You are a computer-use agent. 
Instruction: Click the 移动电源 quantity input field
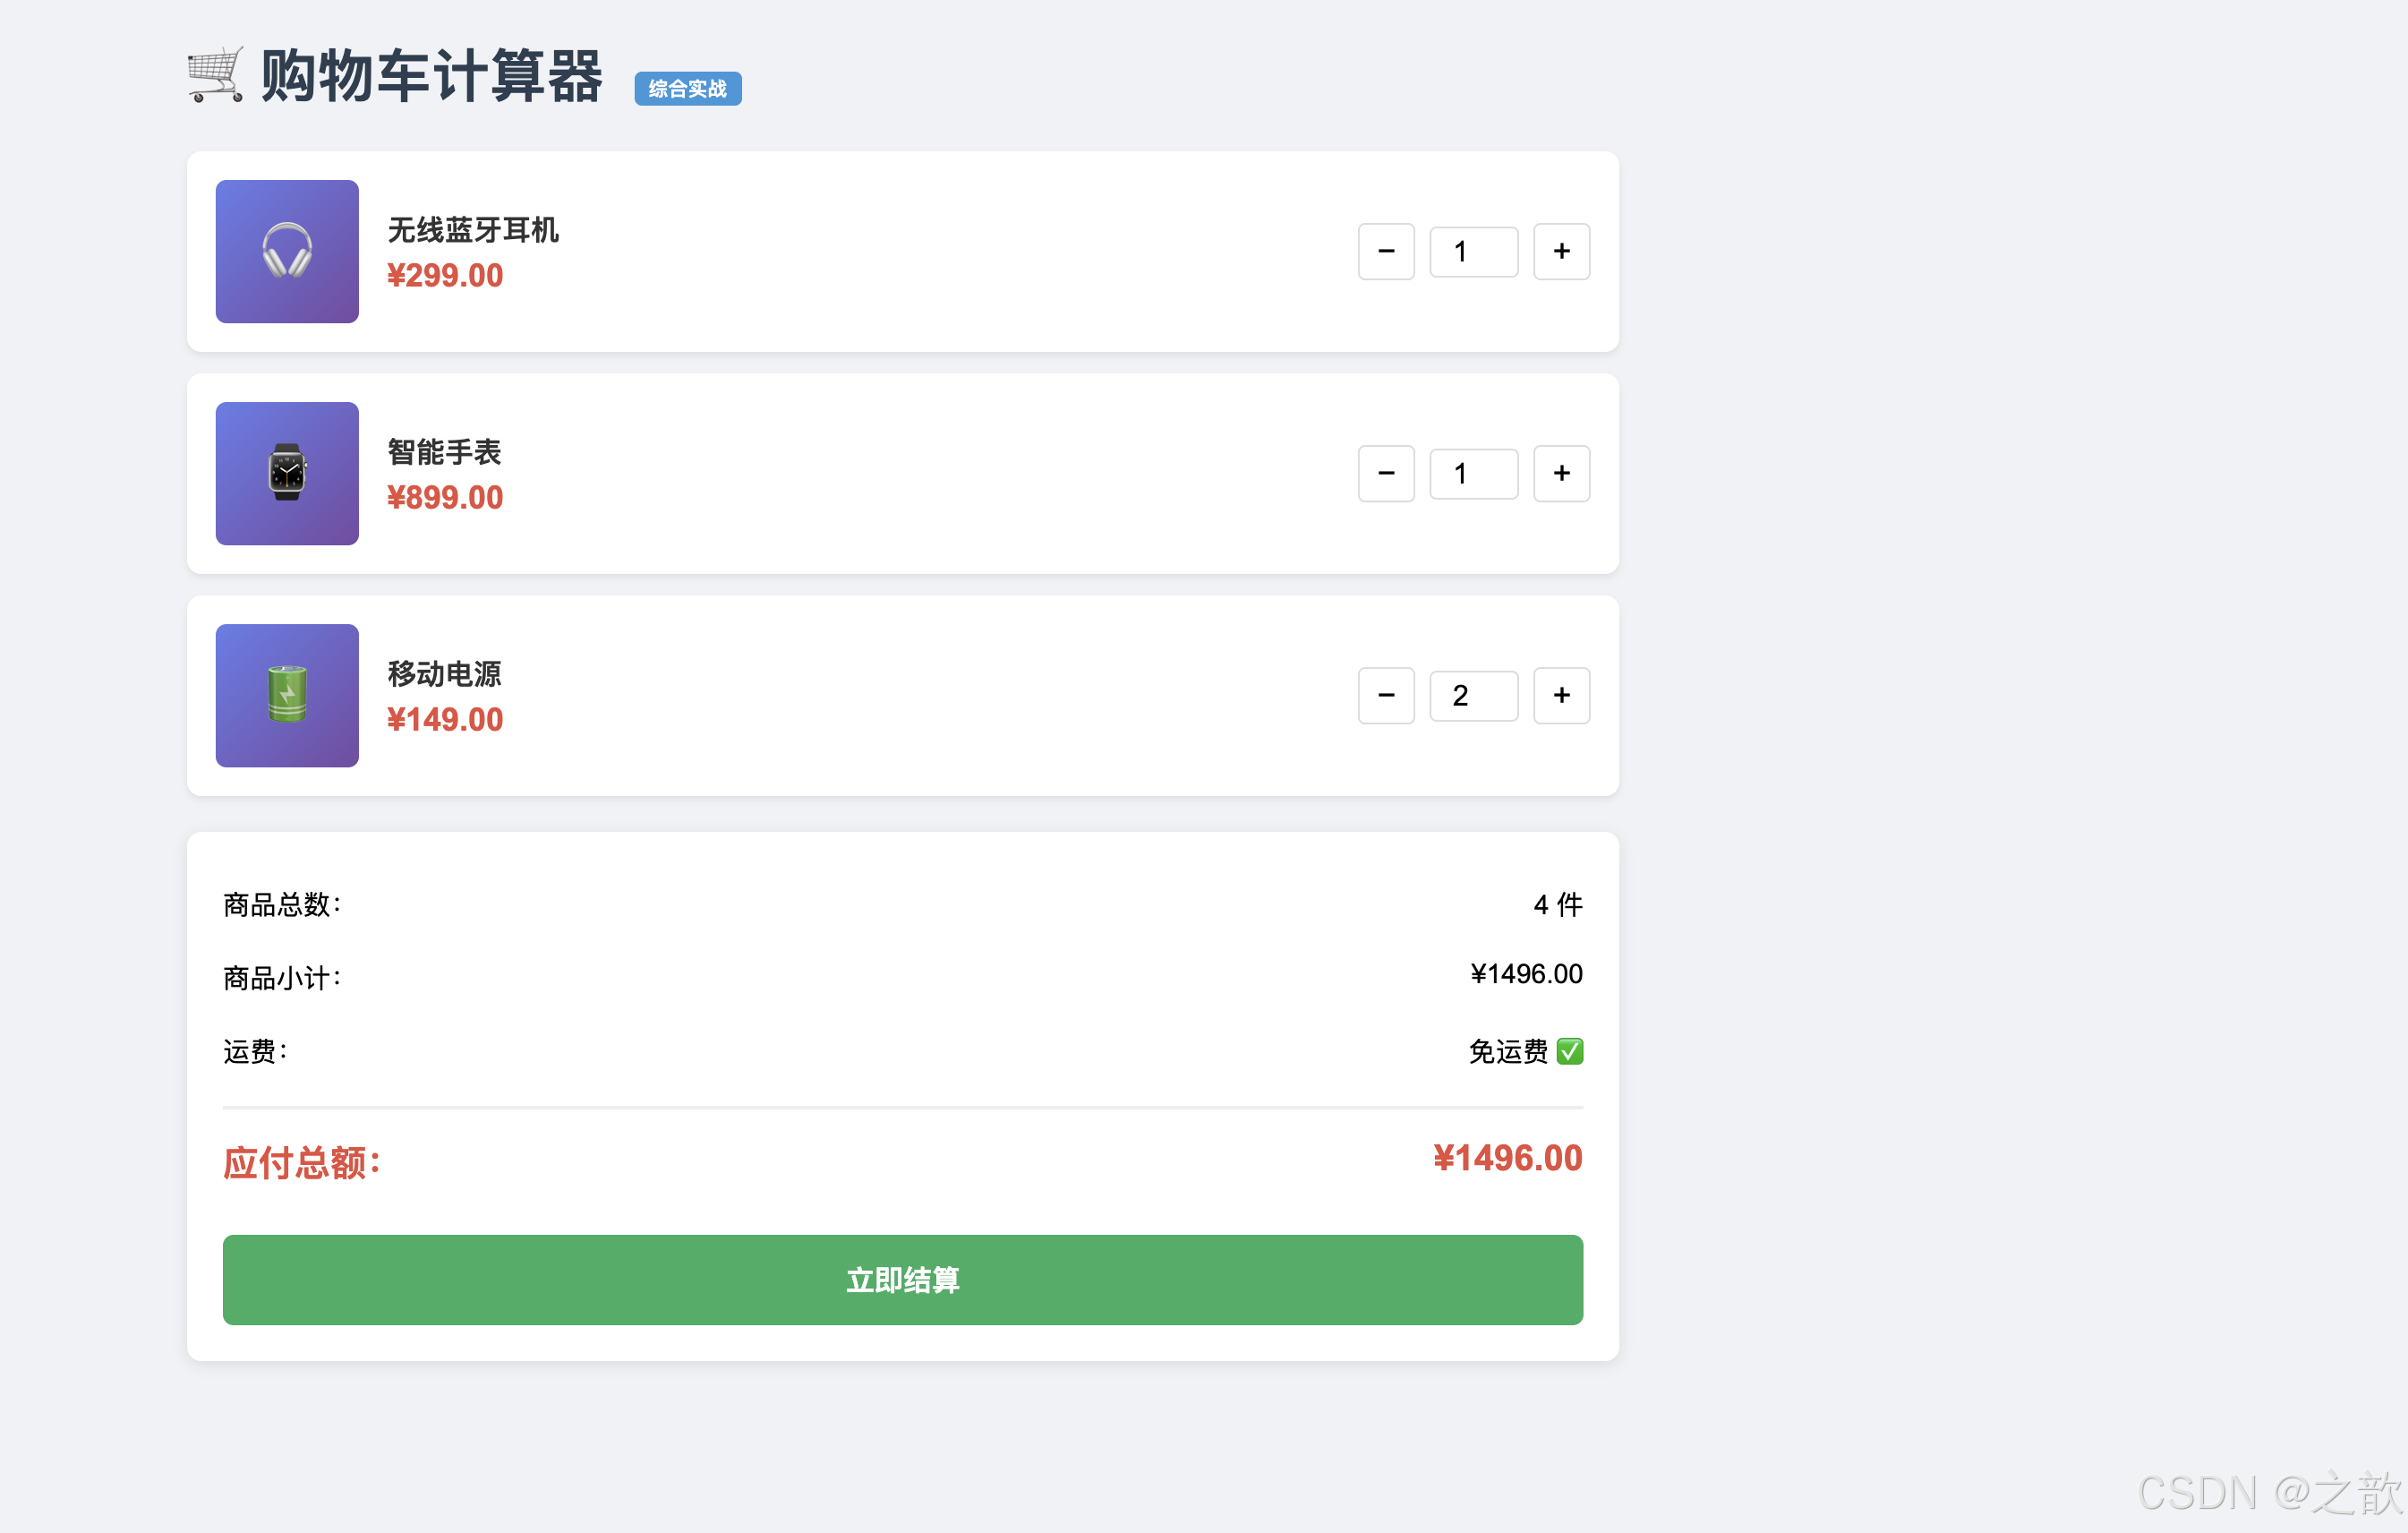click(1473, 695)
